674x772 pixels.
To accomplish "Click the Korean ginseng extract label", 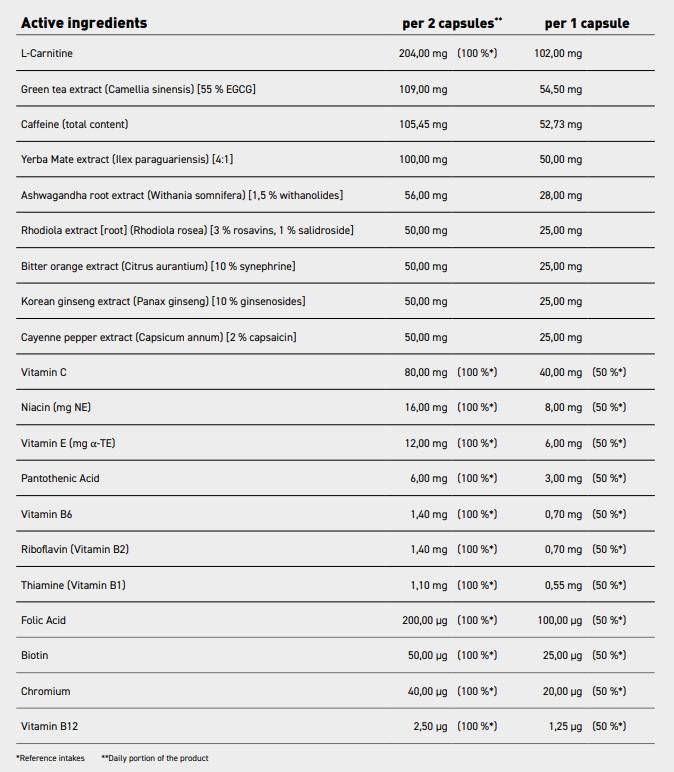I will pos(163,301).
